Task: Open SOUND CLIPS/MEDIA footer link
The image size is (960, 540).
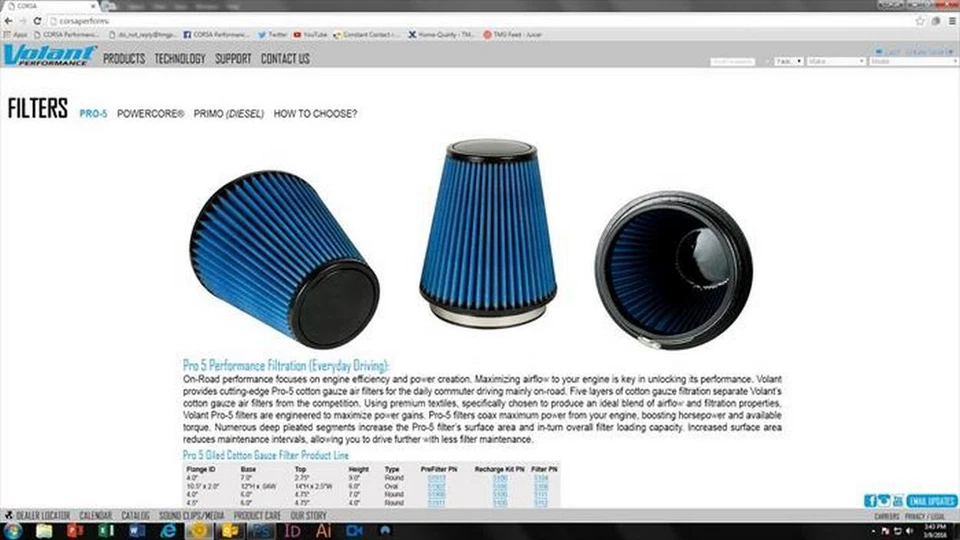Action: pyautogui.click(x=192, y=516)
